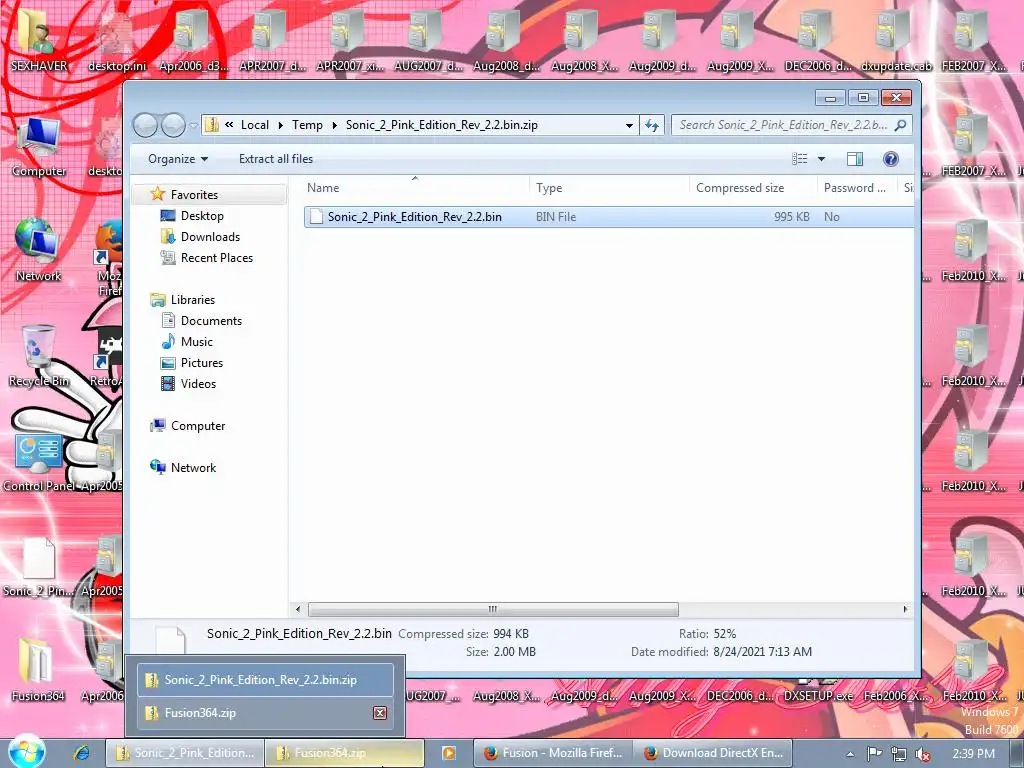Viewport: 1024px width, 768px height.
Task: Click the 2:39 PM clock
Action: 973,754
